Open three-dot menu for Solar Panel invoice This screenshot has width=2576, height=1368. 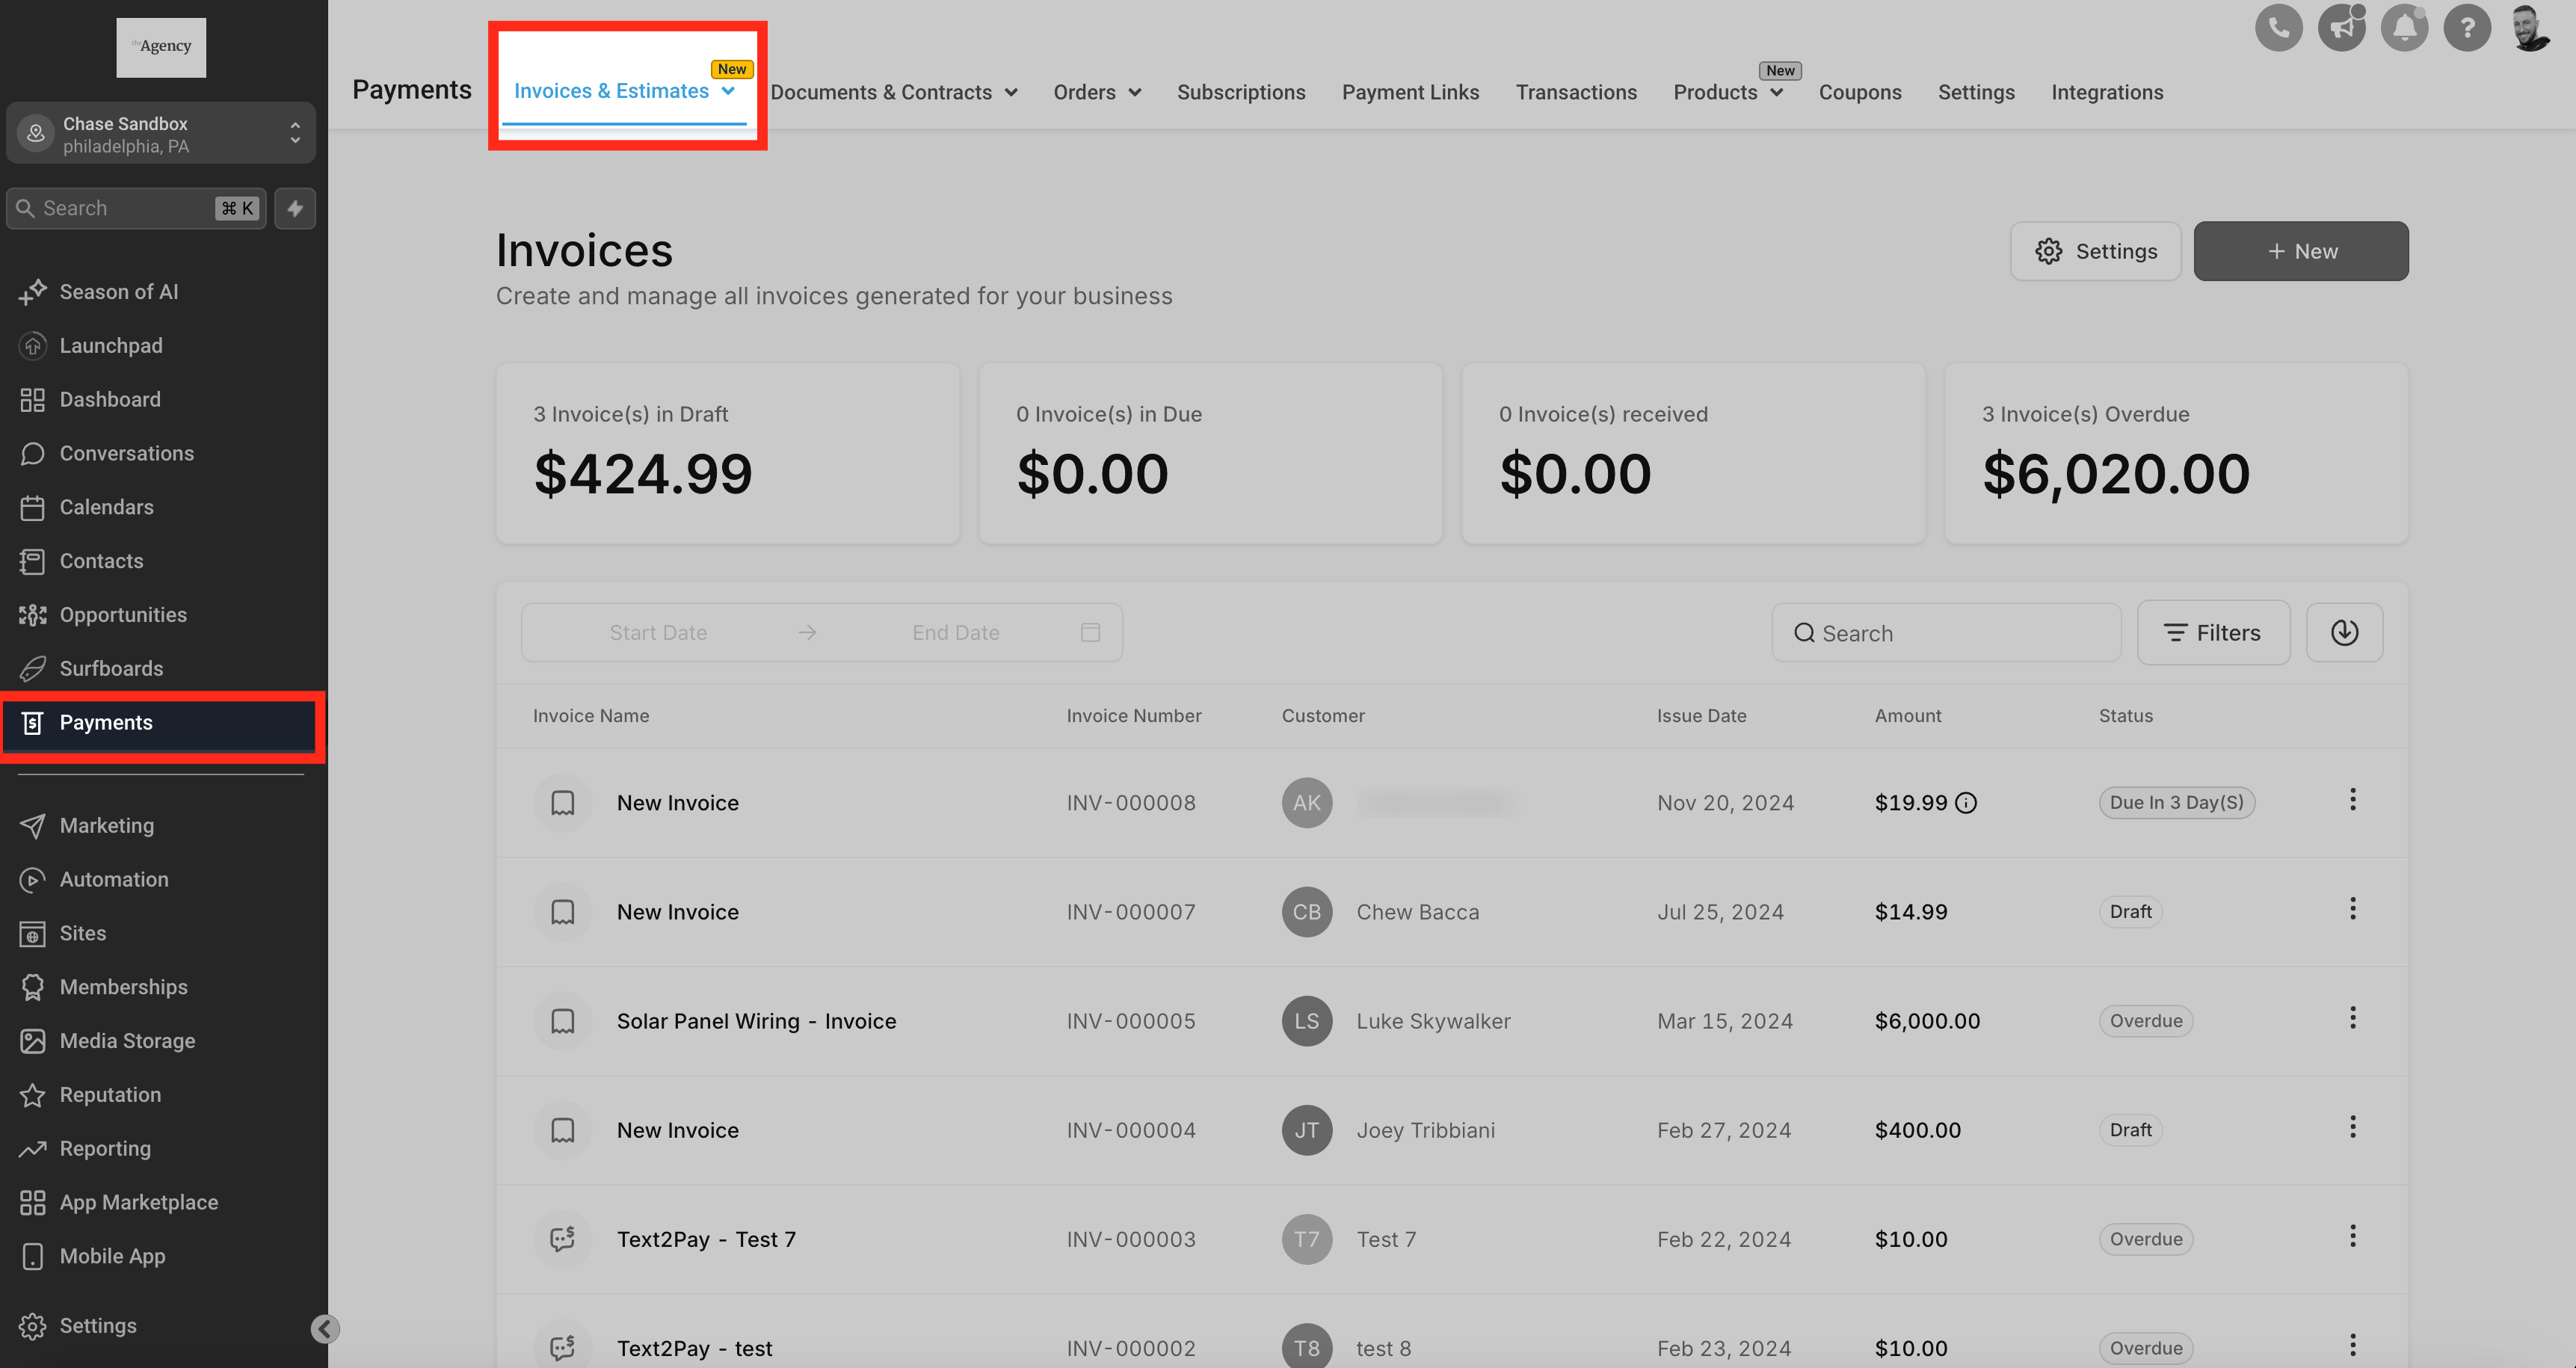[x=2352, y=1018]
